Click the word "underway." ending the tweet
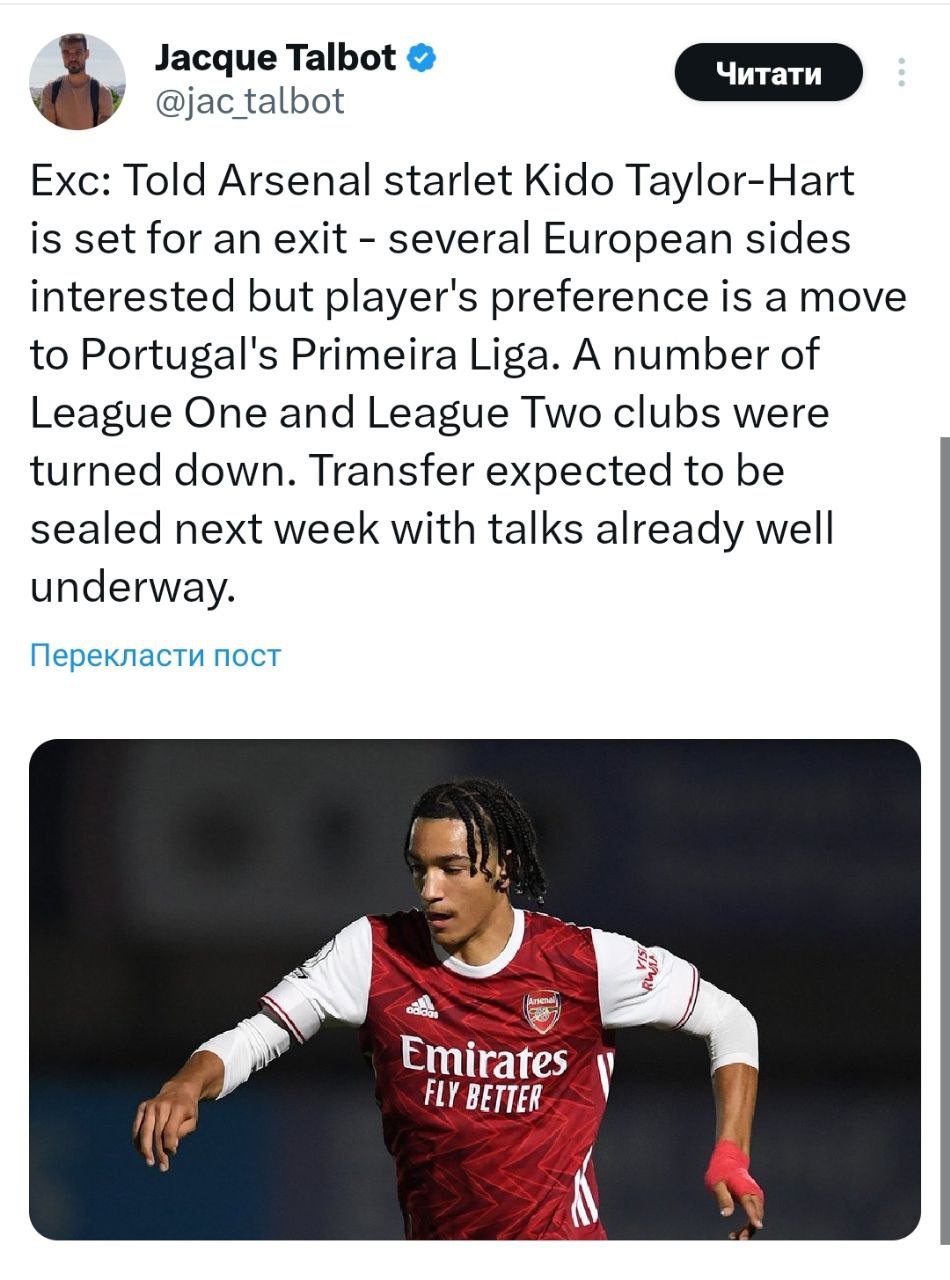Viewport: 950px width, 1280px height. (x=132, y=587)
